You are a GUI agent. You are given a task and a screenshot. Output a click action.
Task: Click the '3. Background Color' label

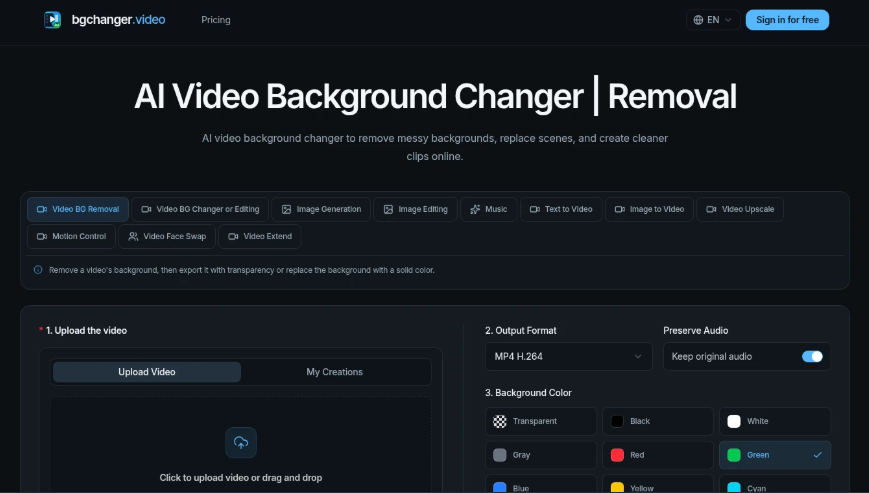(x=528, y=393)
